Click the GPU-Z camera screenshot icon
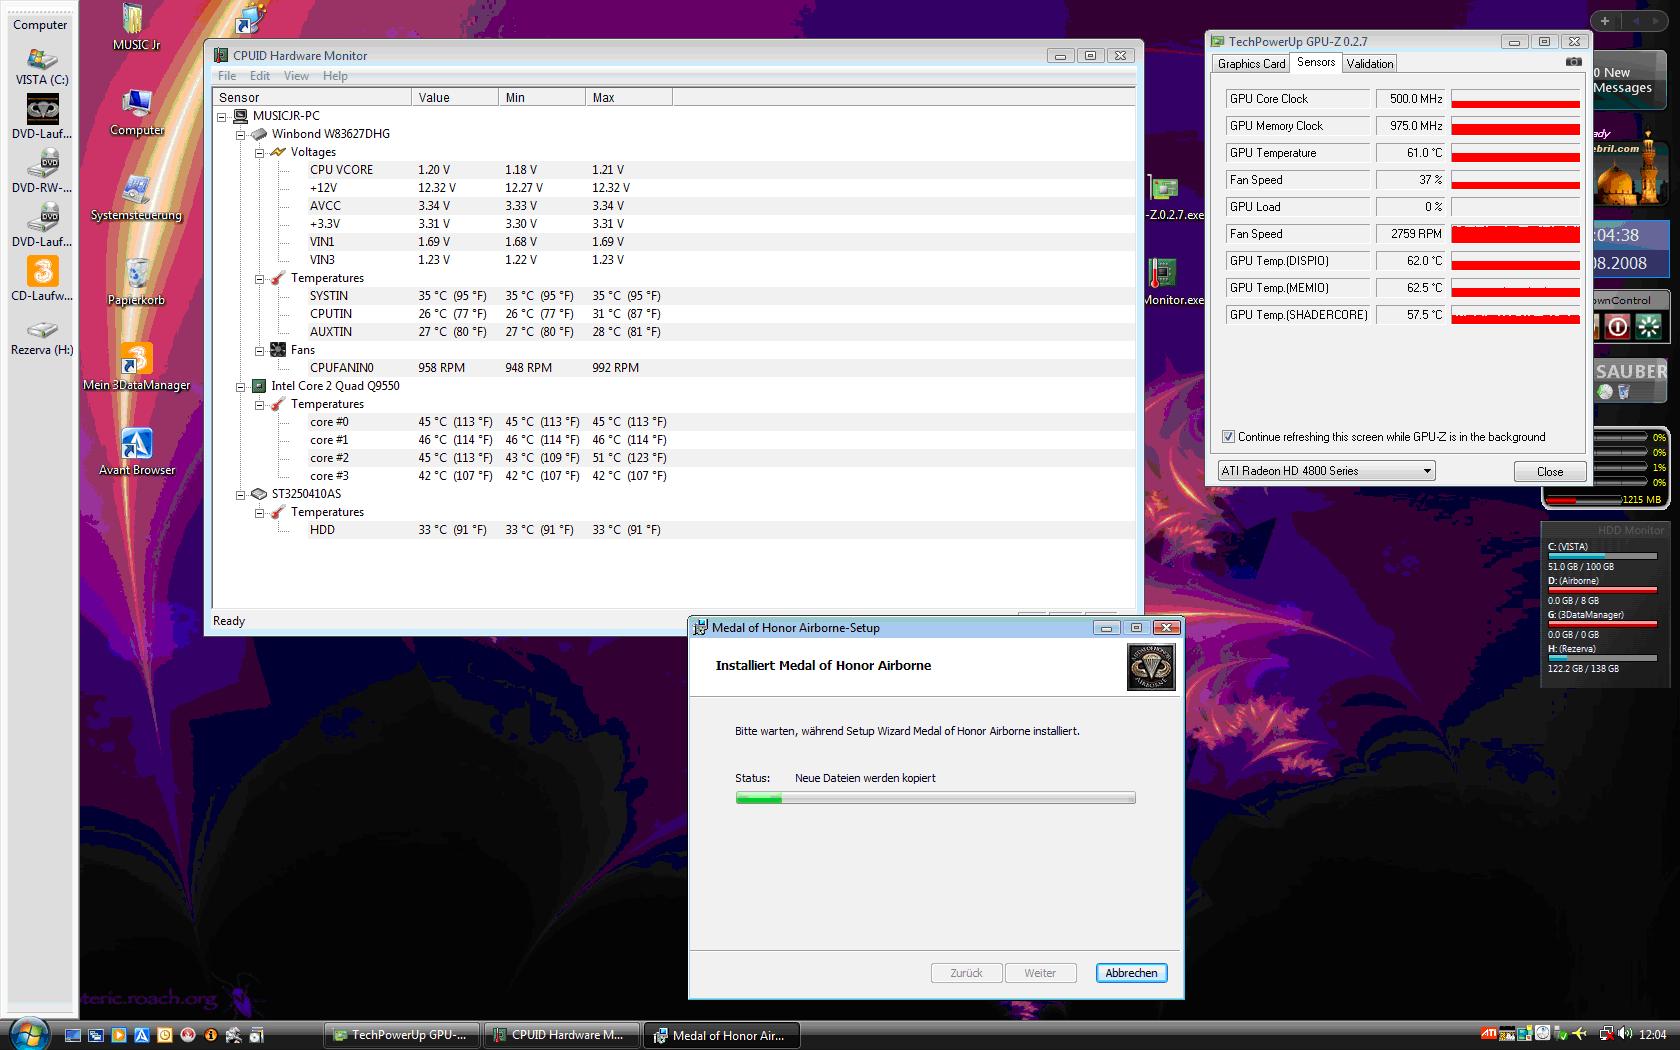The image size is (1680, 1050). click(x=1573, y=62)
